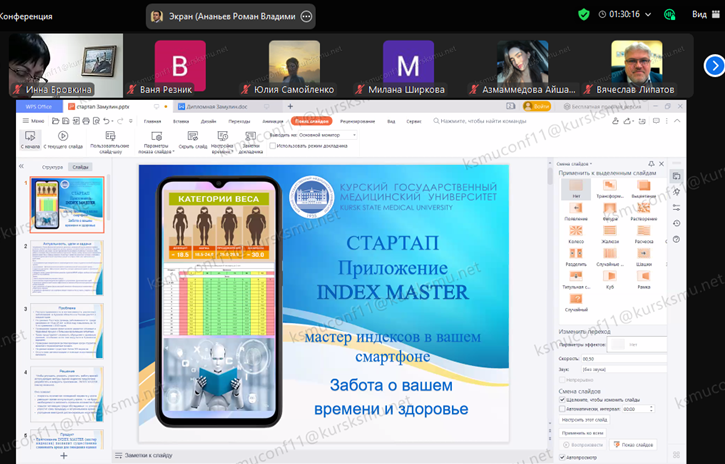The width and height of the screenshot is (725, 464).
Task: Click the print preview icon
Action: (96, 121)
